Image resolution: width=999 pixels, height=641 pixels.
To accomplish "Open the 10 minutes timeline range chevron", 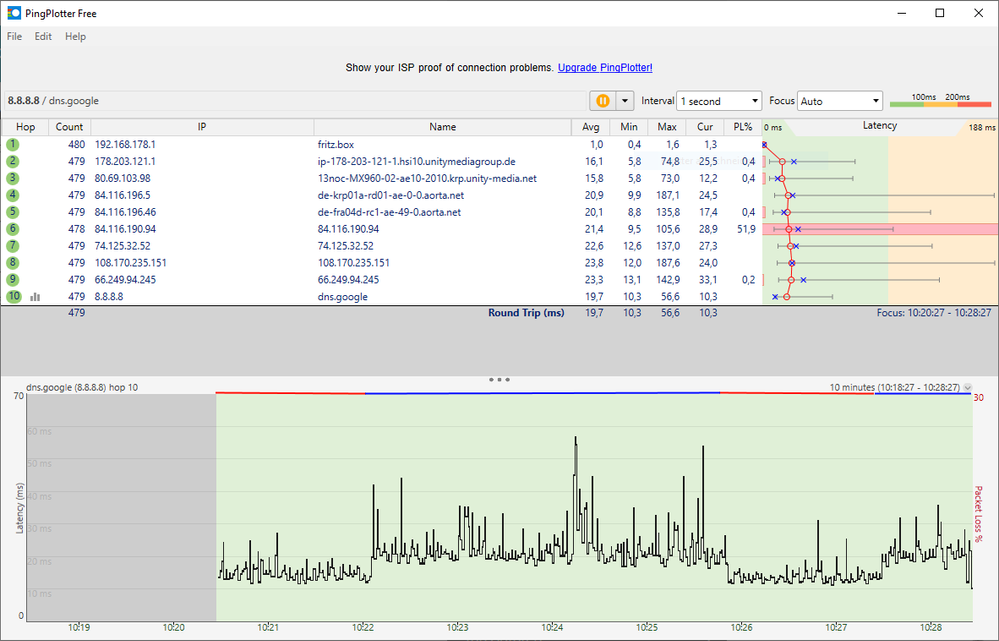I will point(967,387).
